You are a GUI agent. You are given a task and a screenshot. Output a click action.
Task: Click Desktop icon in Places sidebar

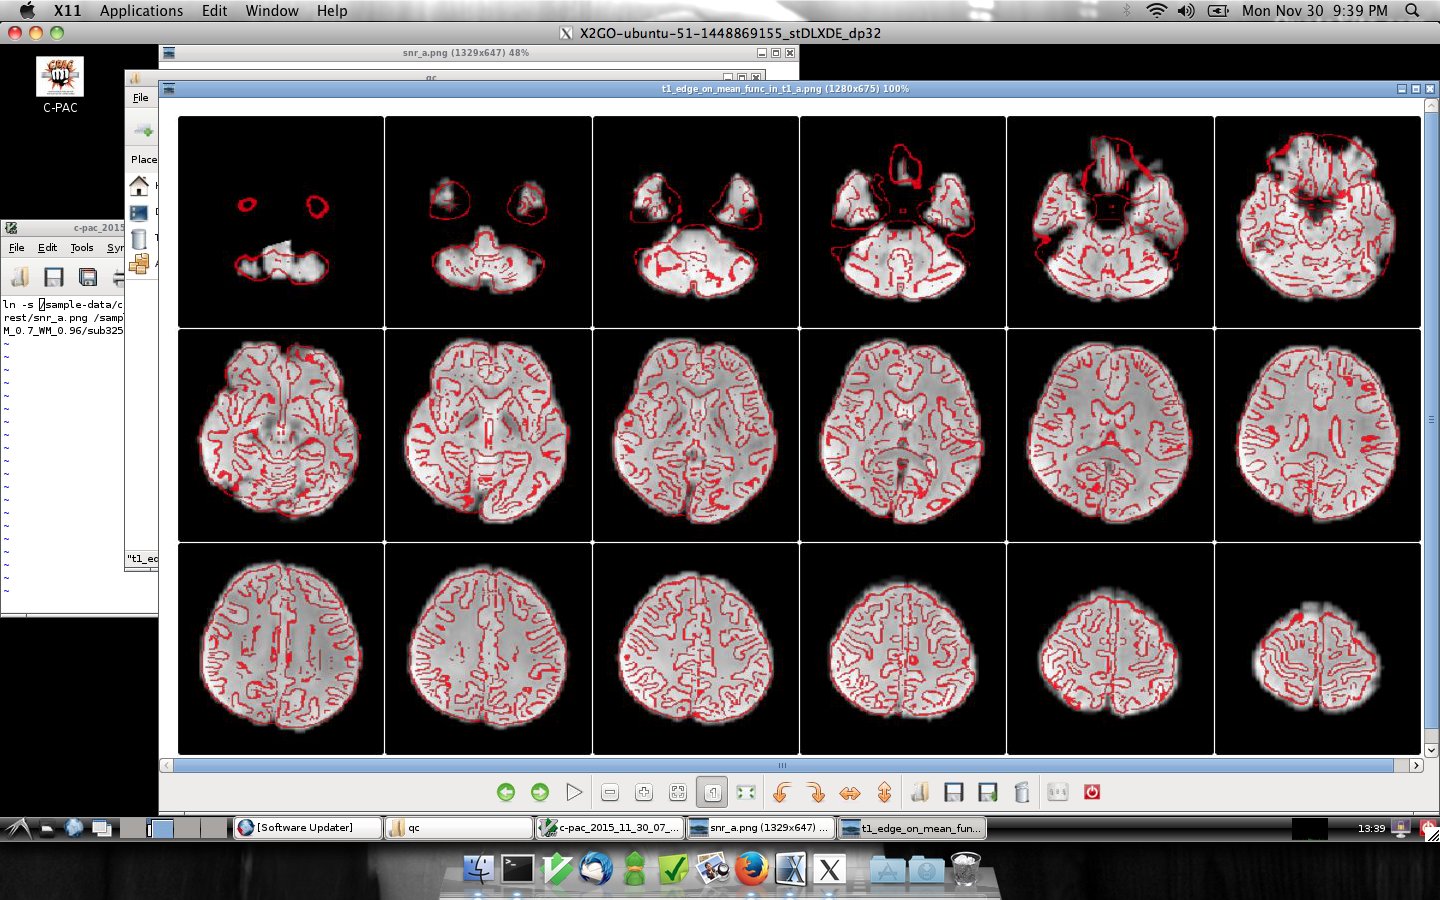click(x=139, y=212)
